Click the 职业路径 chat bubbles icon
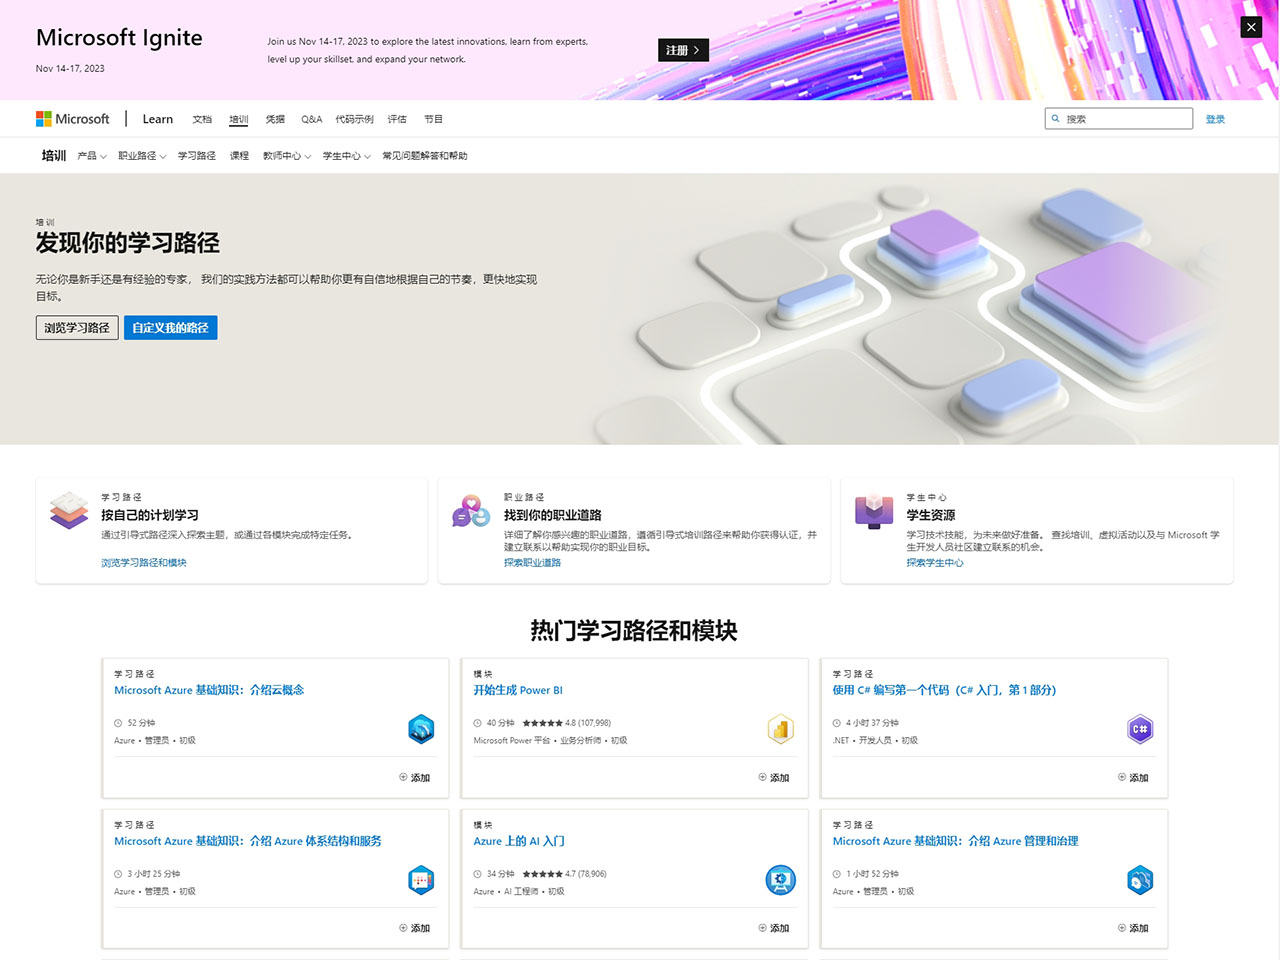Viewport: 1280px width, 960px height. 471,511
